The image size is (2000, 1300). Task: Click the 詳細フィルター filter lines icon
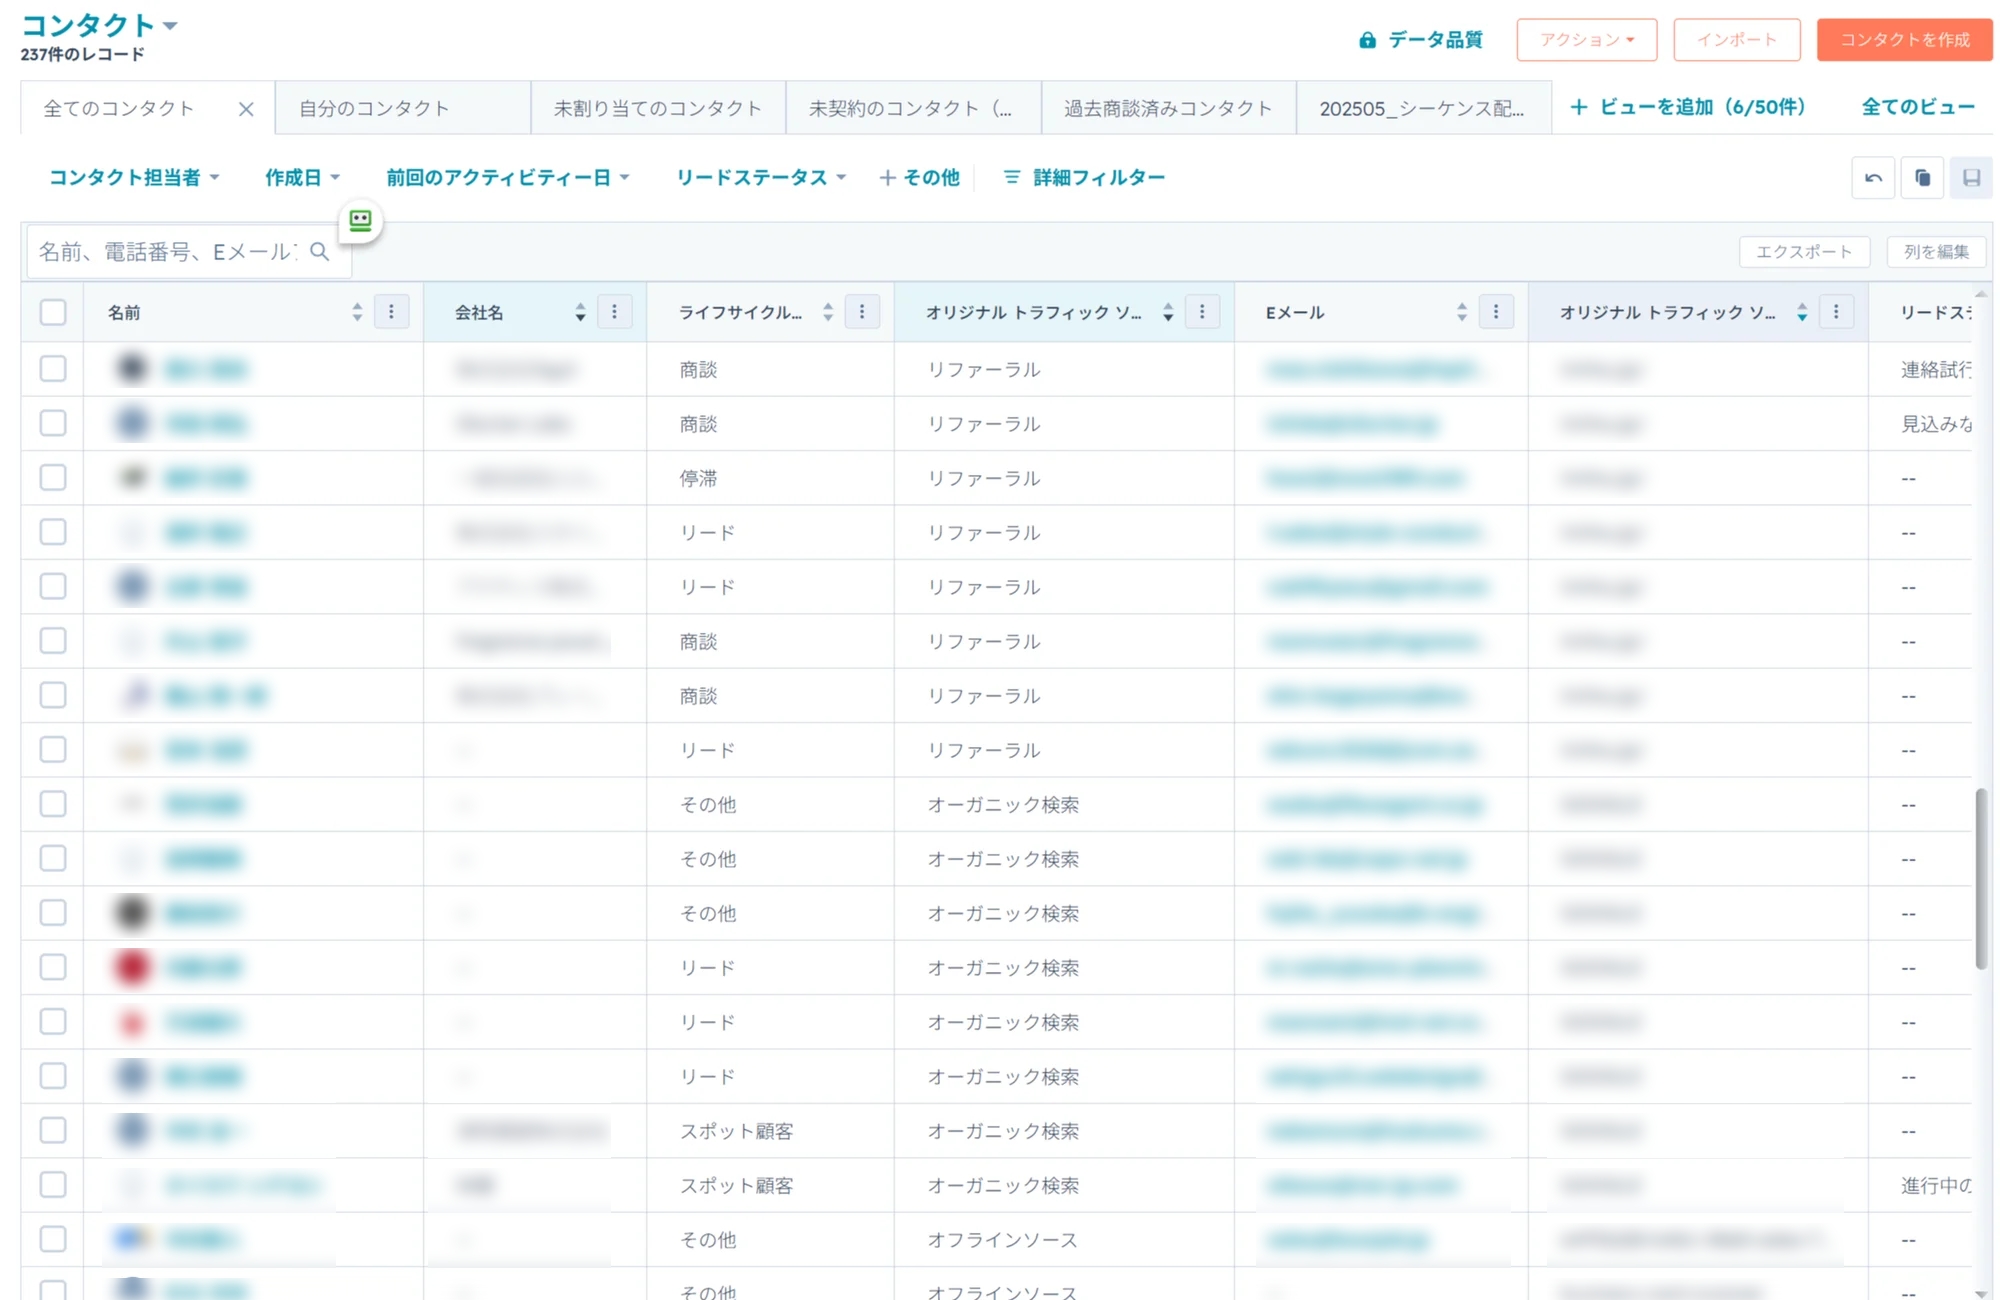[1012, 177]
